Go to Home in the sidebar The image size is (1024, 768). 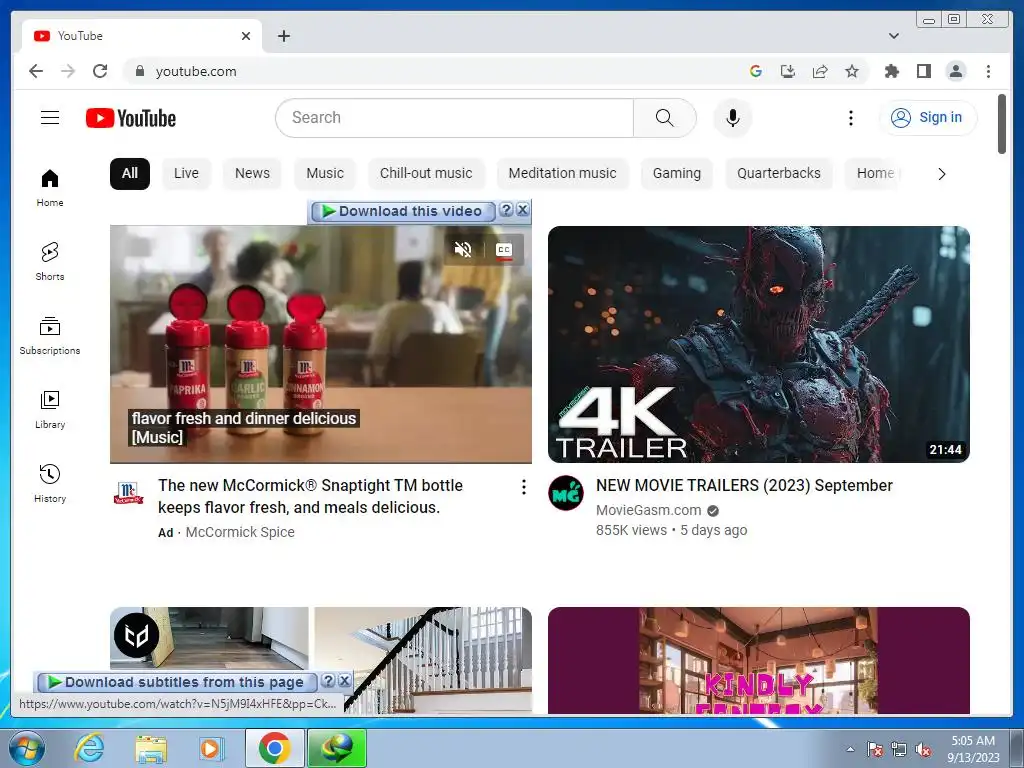coord(50,188)
